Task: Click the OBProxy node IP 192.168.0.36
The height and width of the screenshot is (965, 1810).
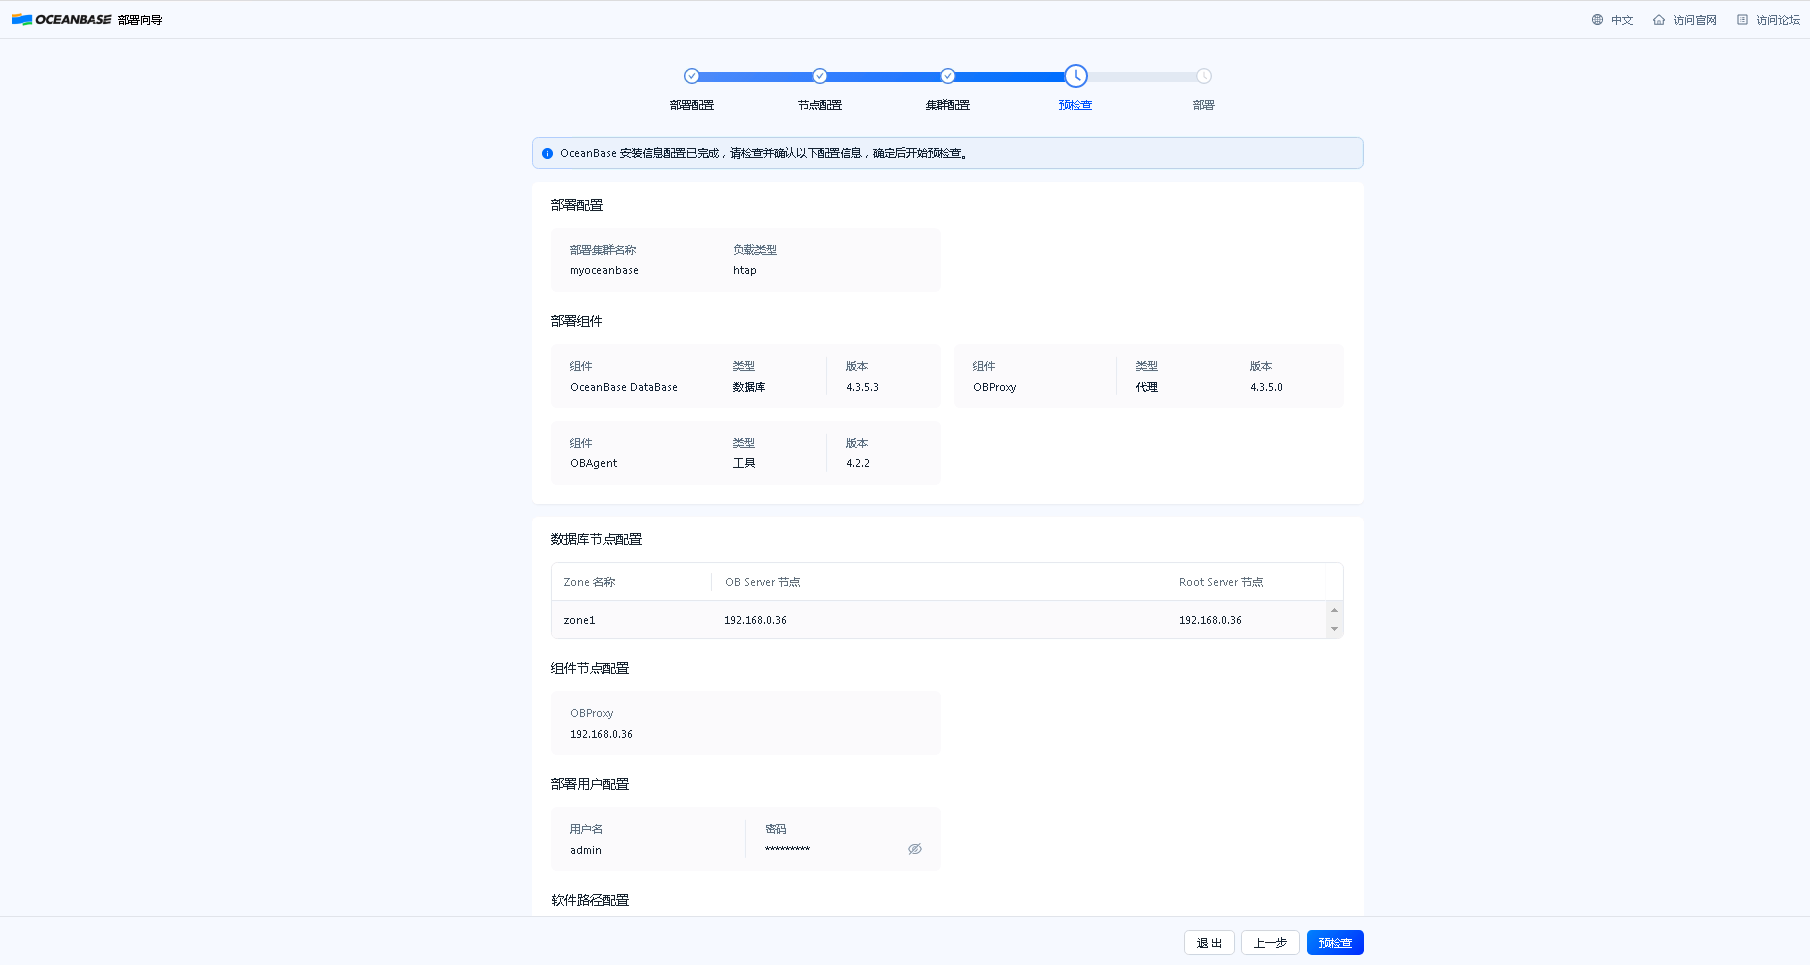Action: pos(601,735)
